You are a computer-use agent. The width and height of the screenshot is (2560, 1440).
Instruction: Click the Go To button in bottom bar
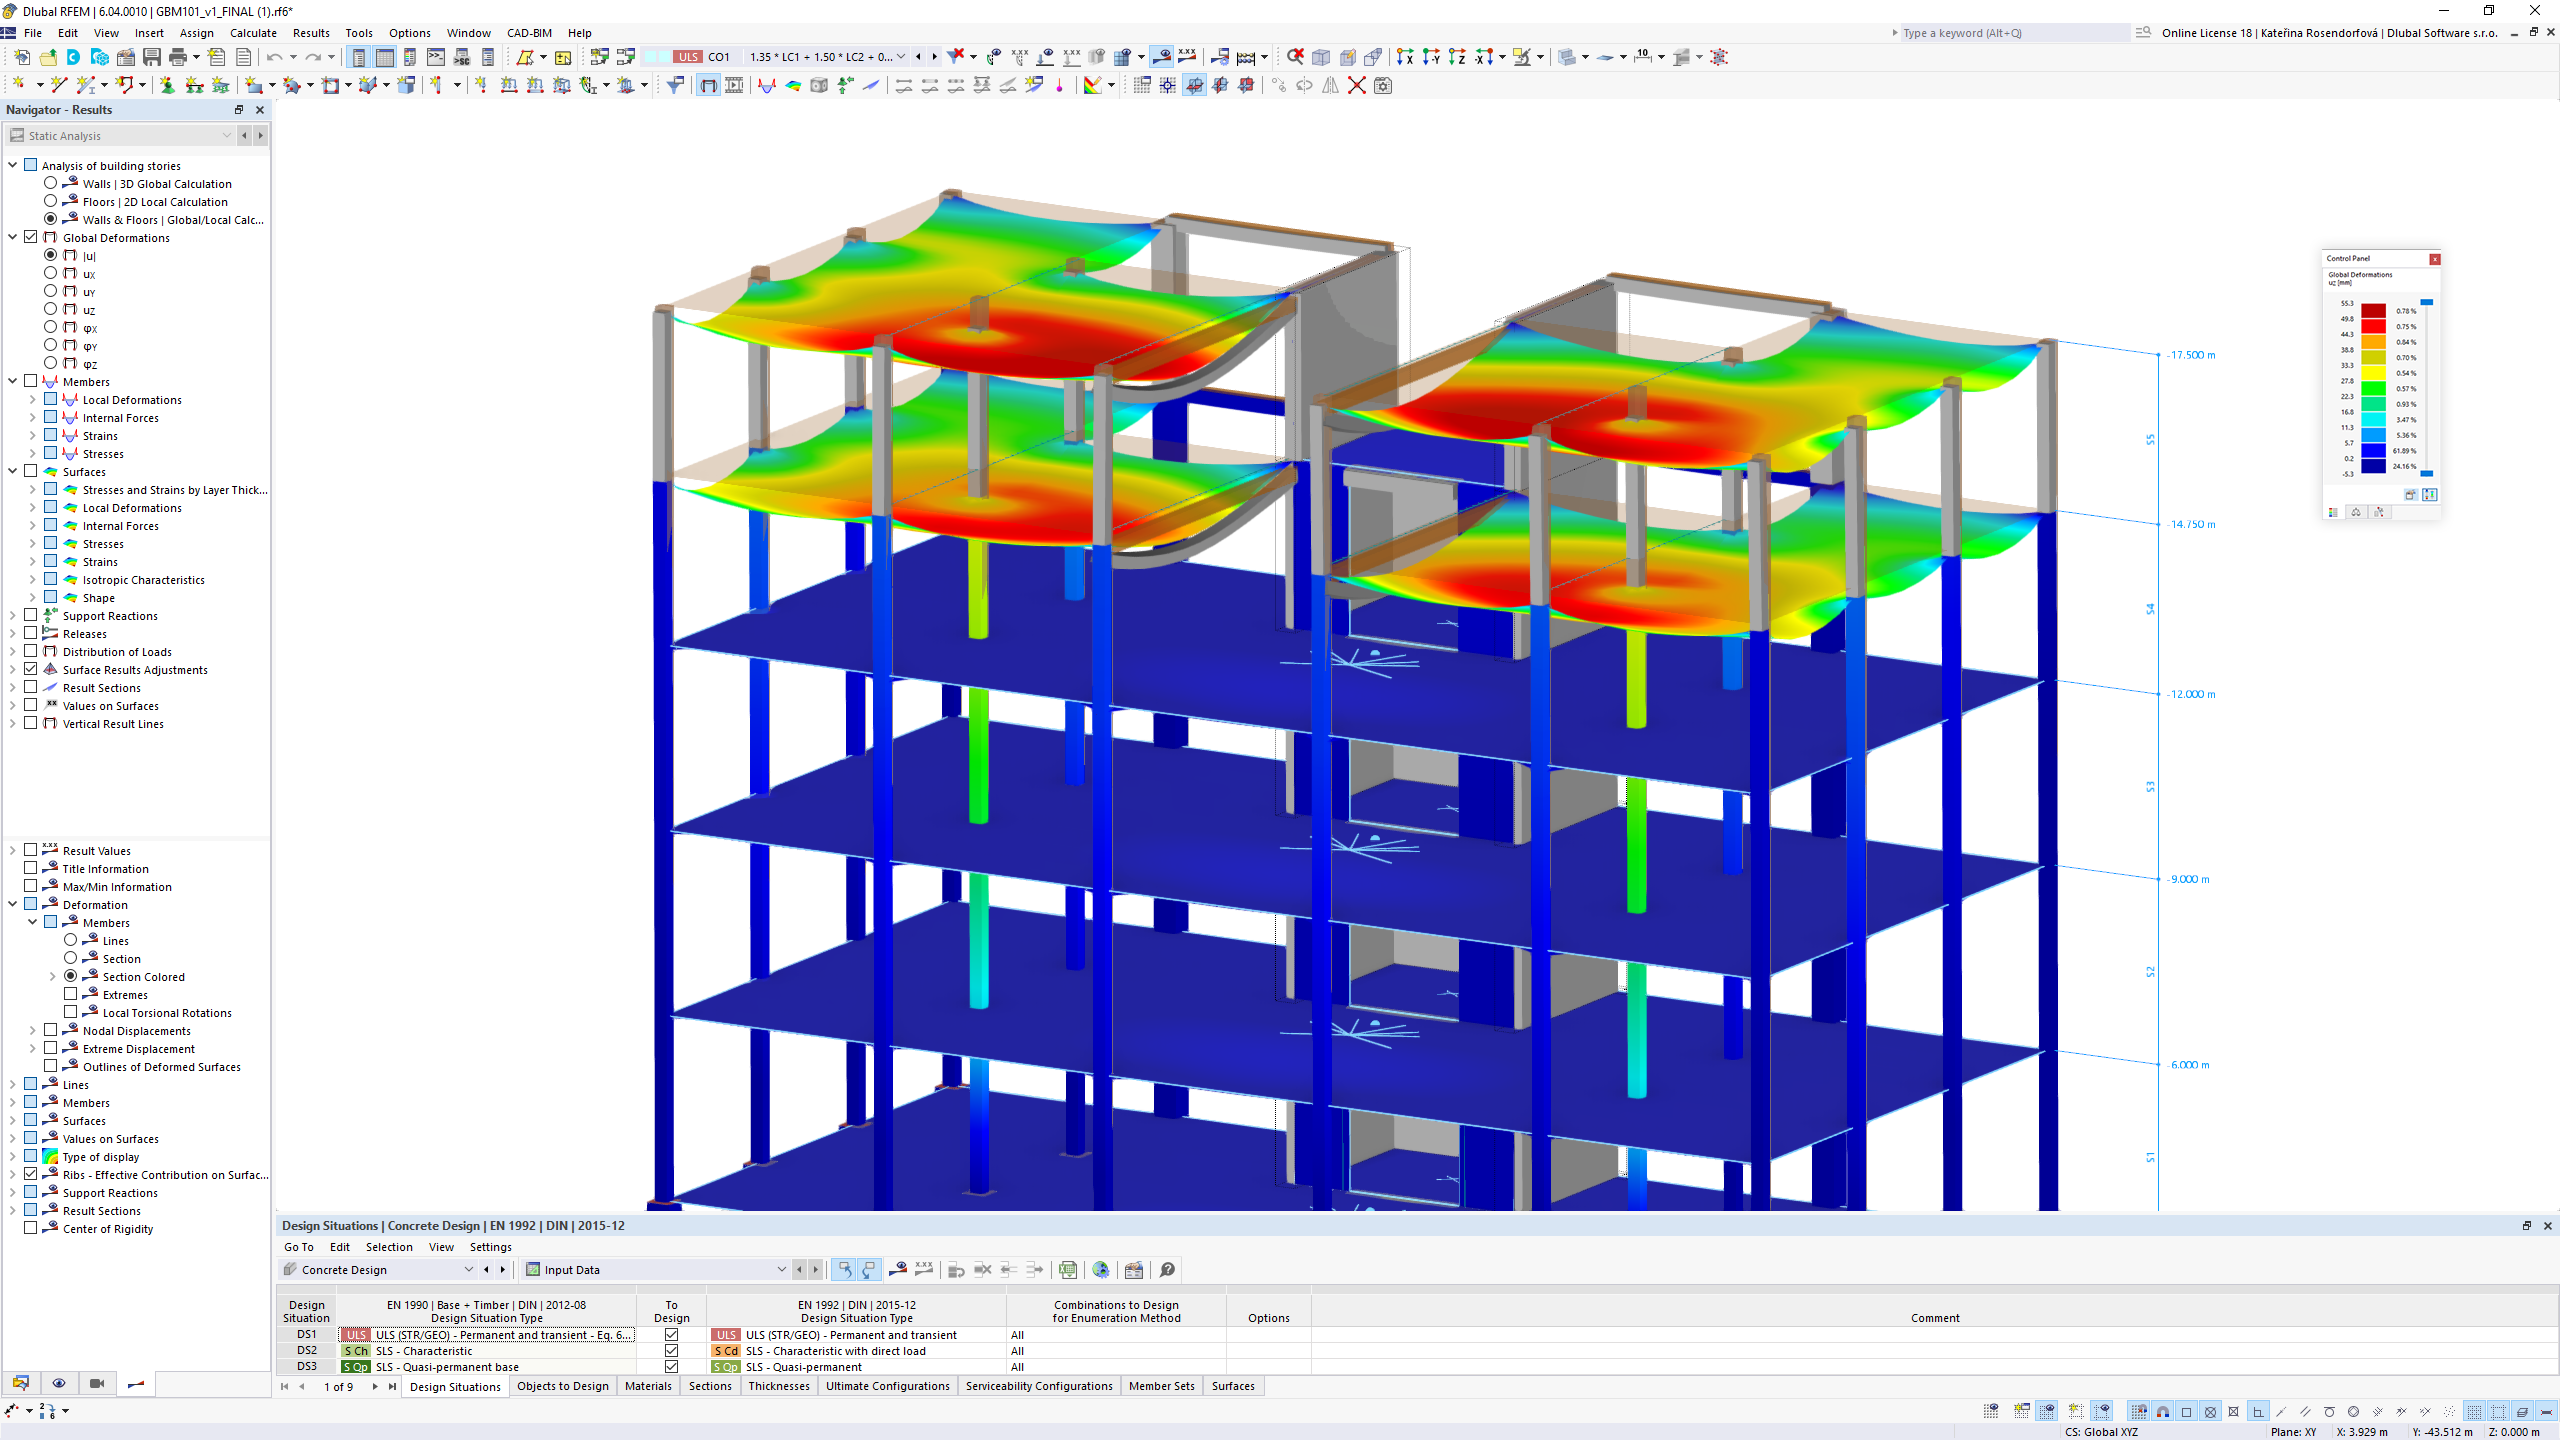[301, 1247]
